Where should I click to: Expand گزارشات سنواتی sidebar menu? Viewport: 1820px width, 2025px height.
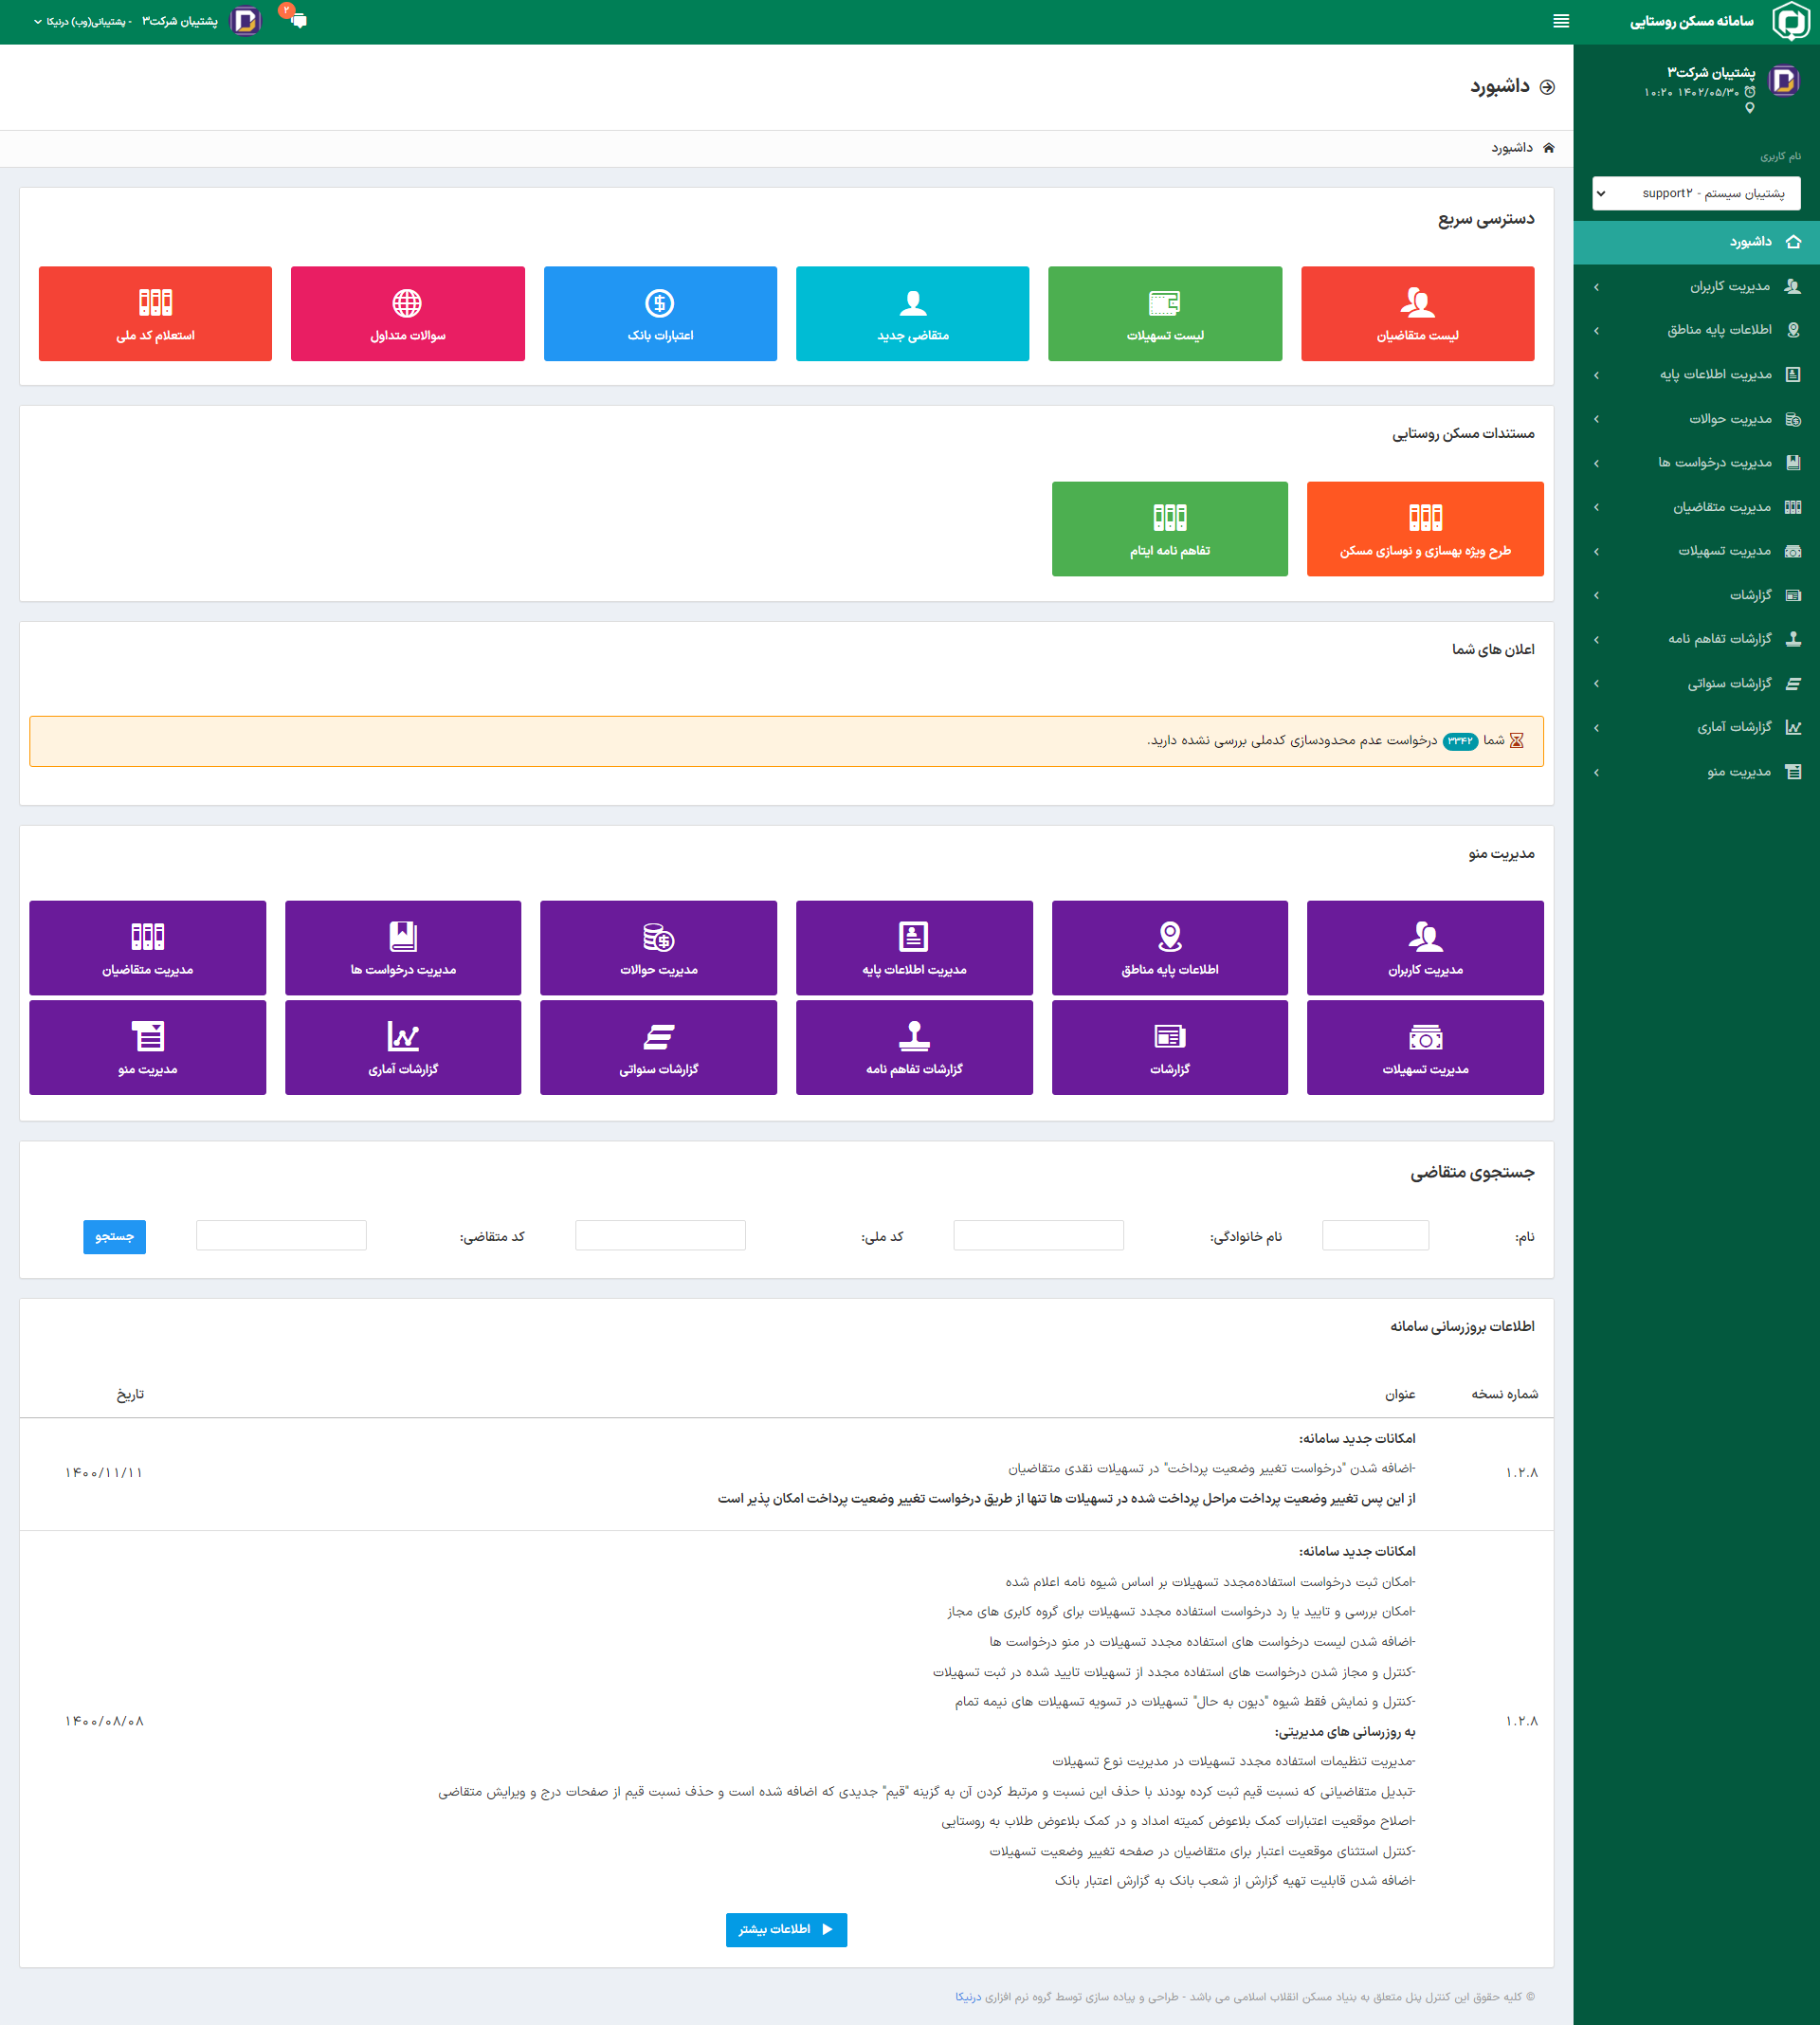click(x=1728, y=683)
